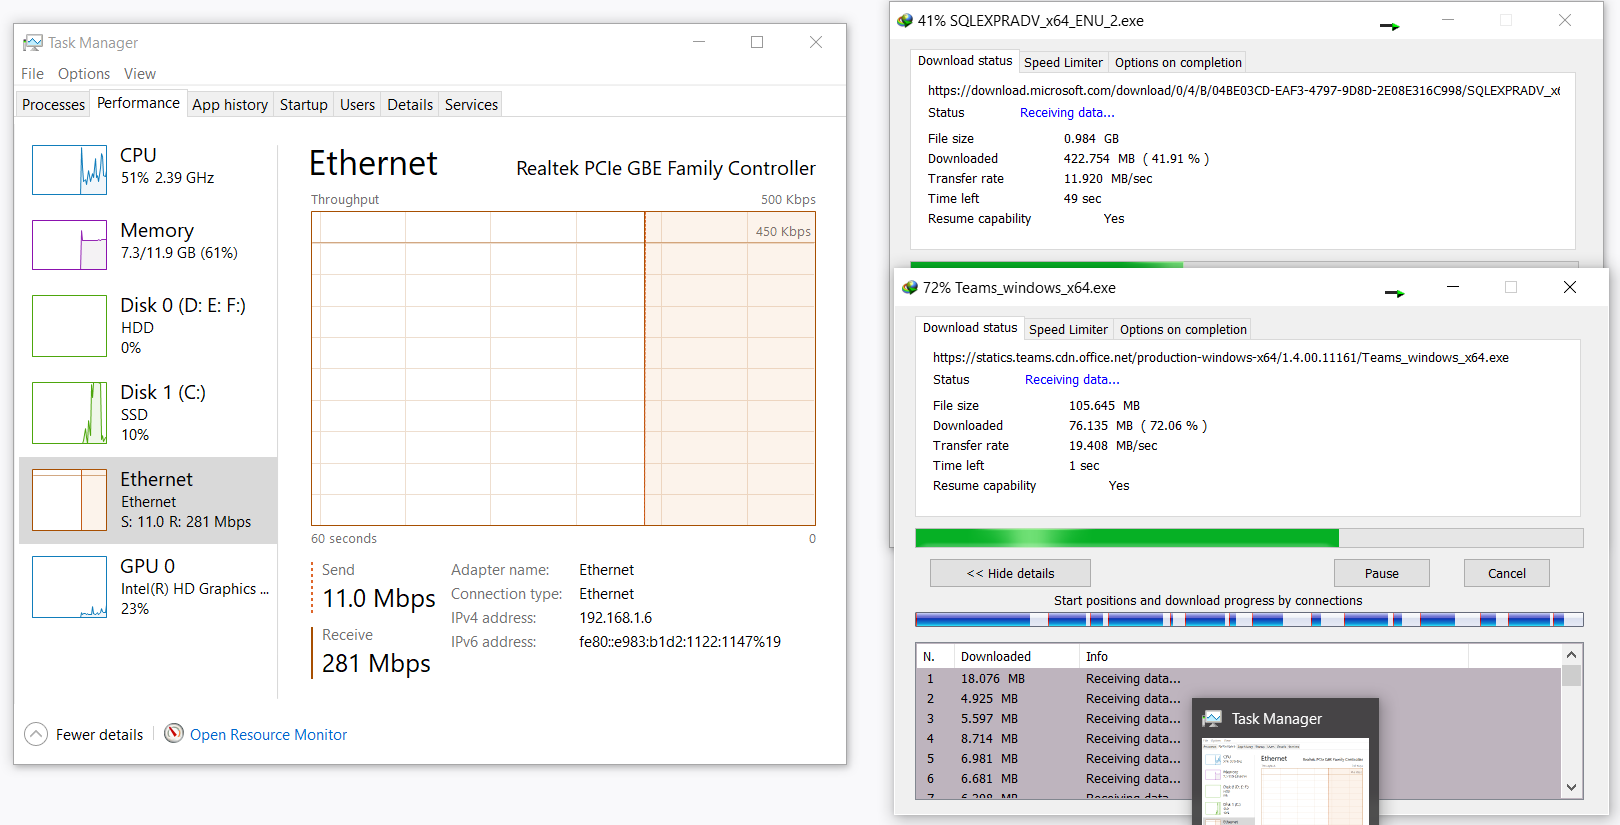
Task: Click the blue connections progress bar
Action: [x=1249, y=620]
